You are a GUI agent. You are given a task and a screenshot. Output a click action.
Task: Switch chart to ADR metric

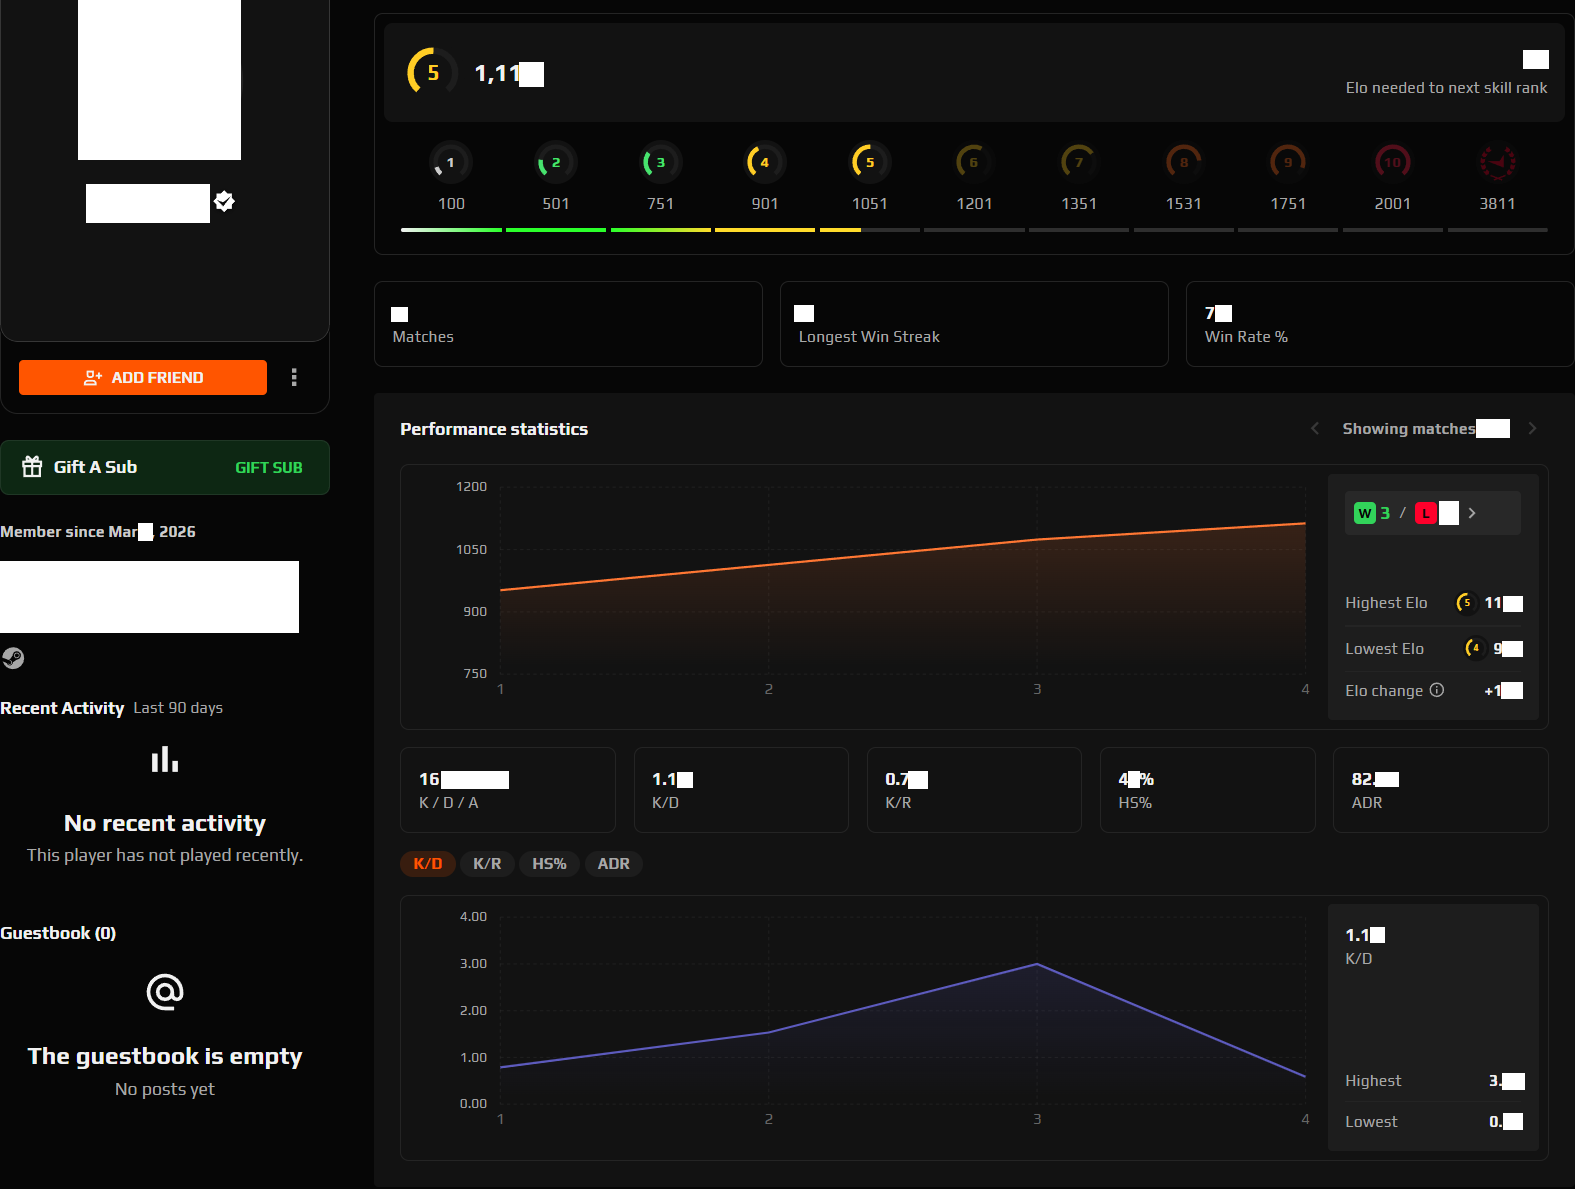click(613, 864)
